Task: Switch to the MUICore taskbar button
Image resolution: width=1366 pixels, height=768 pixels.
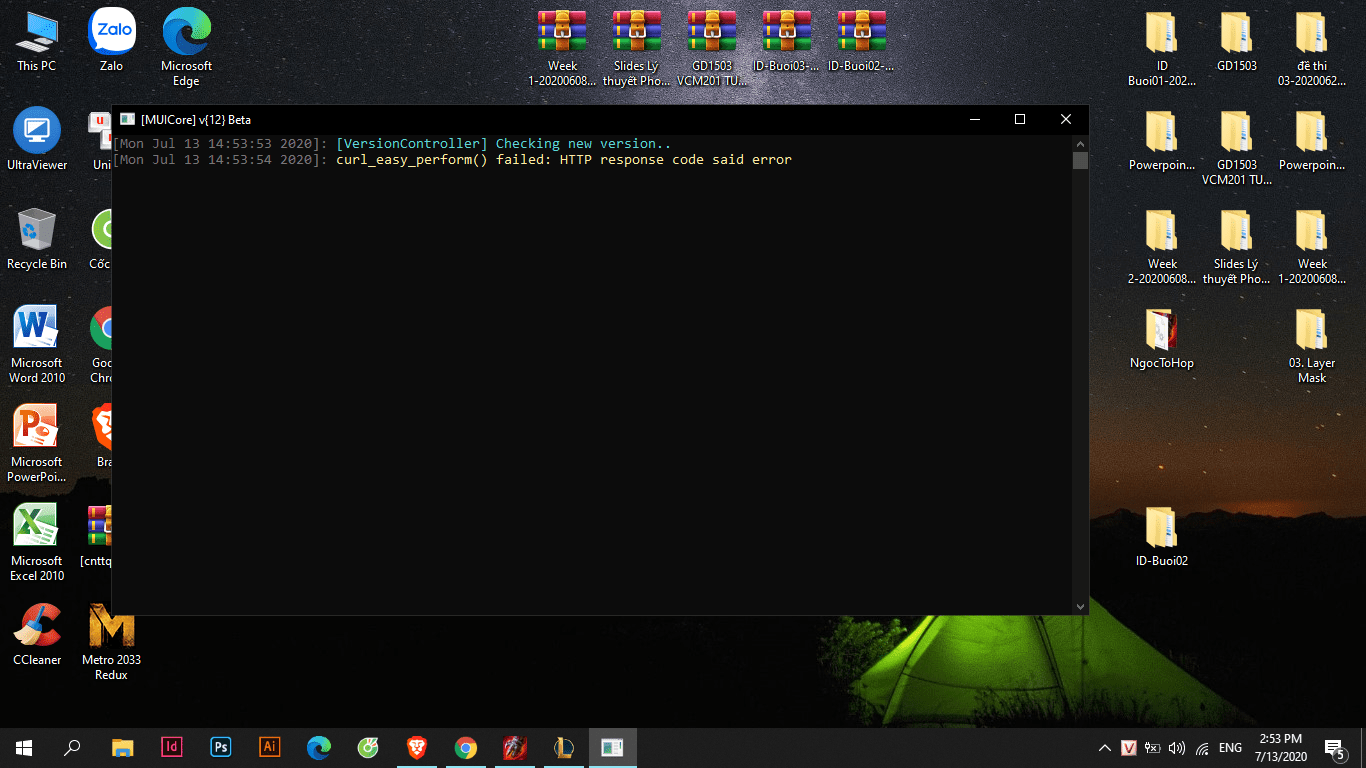Action: 612,748
